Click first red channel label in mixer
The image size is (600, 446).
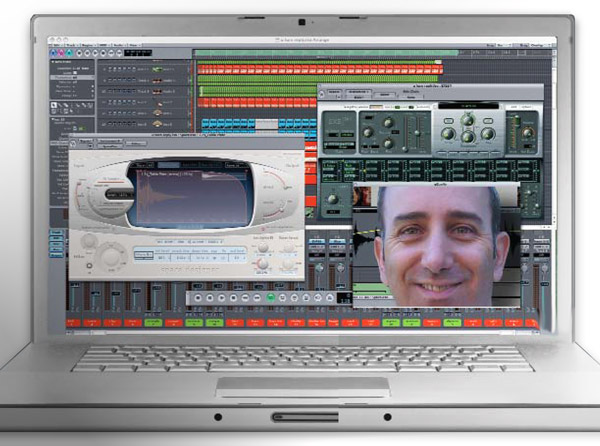pyautogui.click(x=71, y=323)
